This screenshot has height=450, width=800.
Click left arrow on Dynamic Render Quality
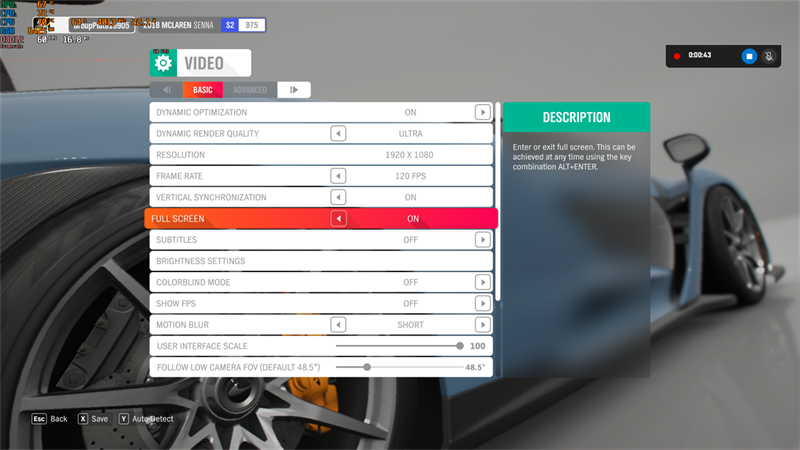click(x=338, y=134)
